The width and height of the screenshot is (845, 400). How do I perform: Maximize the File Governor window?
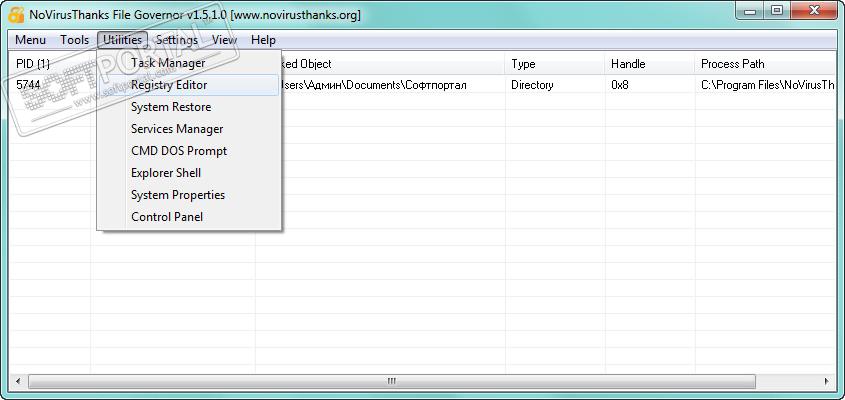point(777,11)
